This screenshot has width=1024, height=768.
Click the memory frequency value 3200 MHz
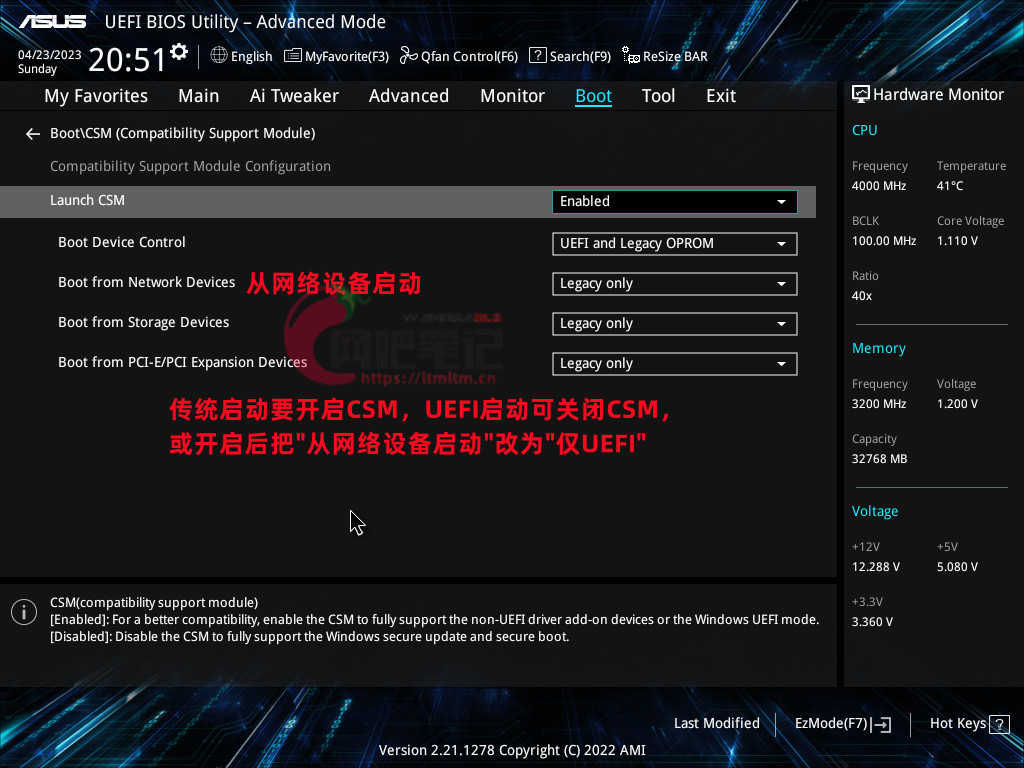point(879,404)
